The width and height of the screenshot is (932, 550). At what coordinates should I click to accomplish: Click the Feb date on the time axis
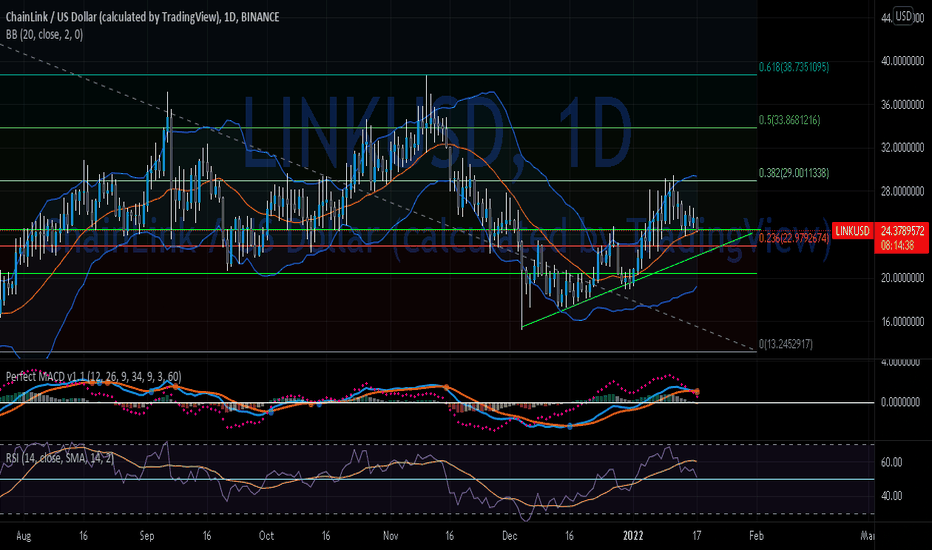pyautogui.click(x=756, y=536)
